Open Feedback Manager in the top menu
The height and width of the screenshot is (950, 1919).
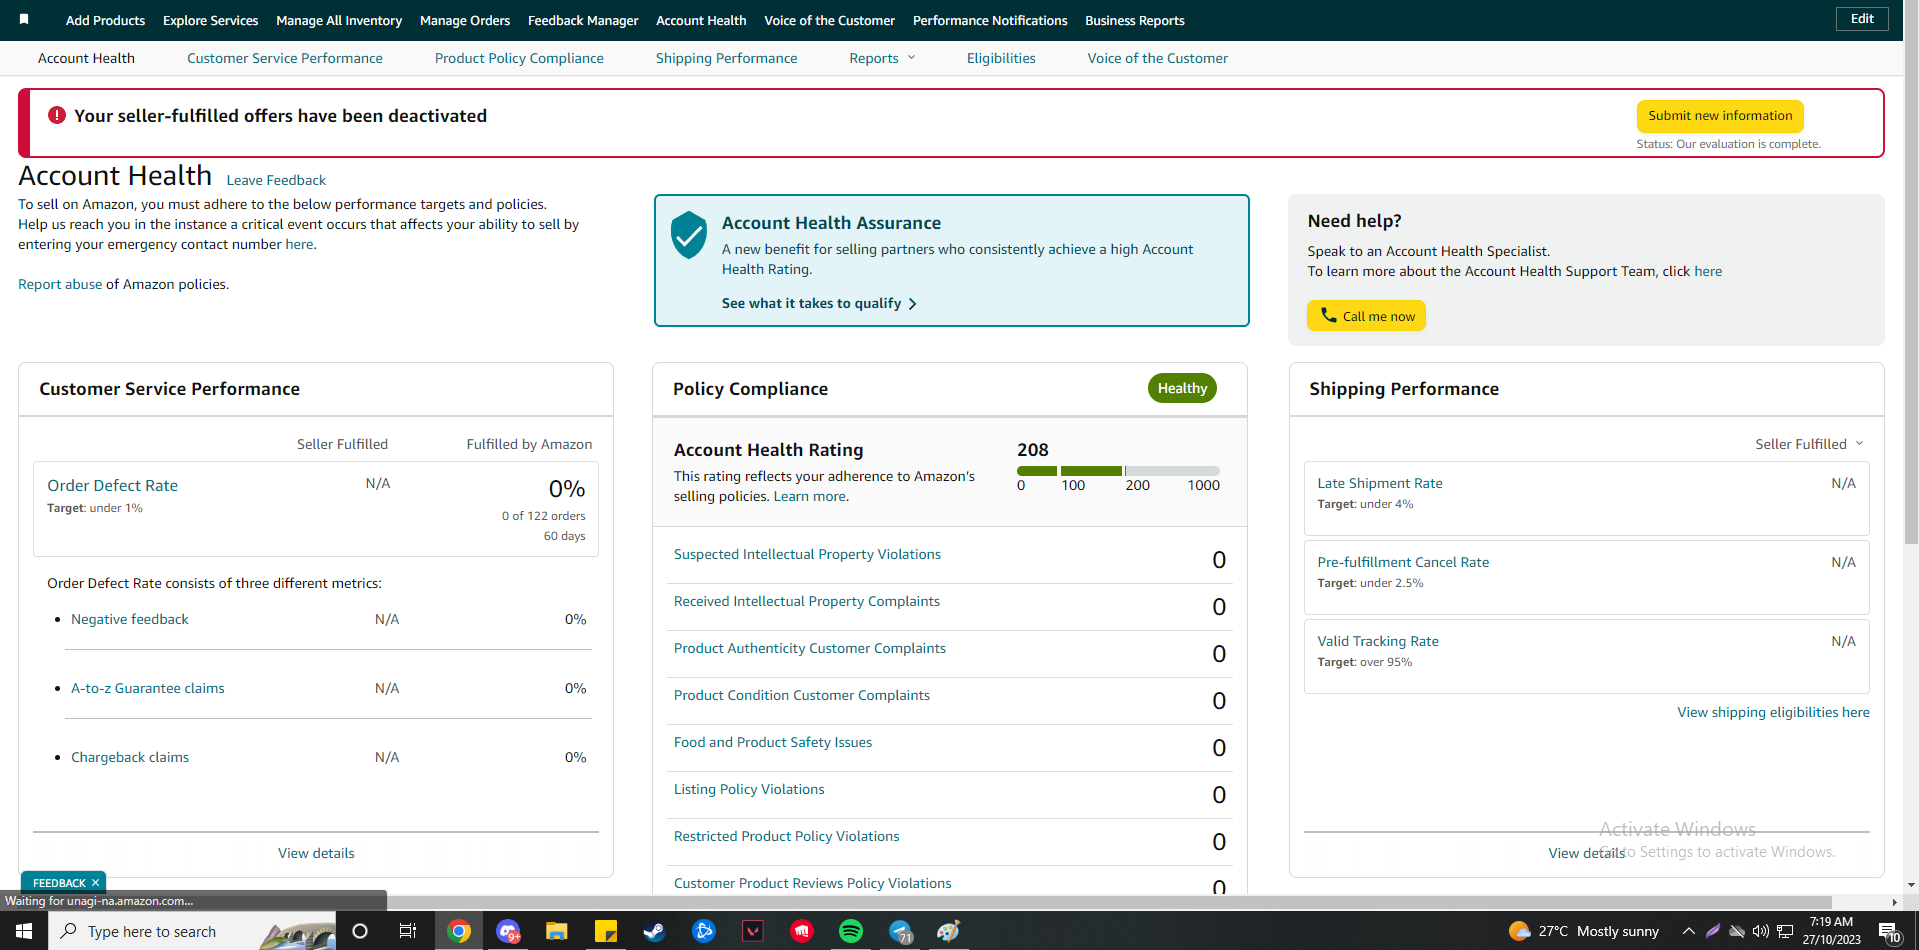583,20
